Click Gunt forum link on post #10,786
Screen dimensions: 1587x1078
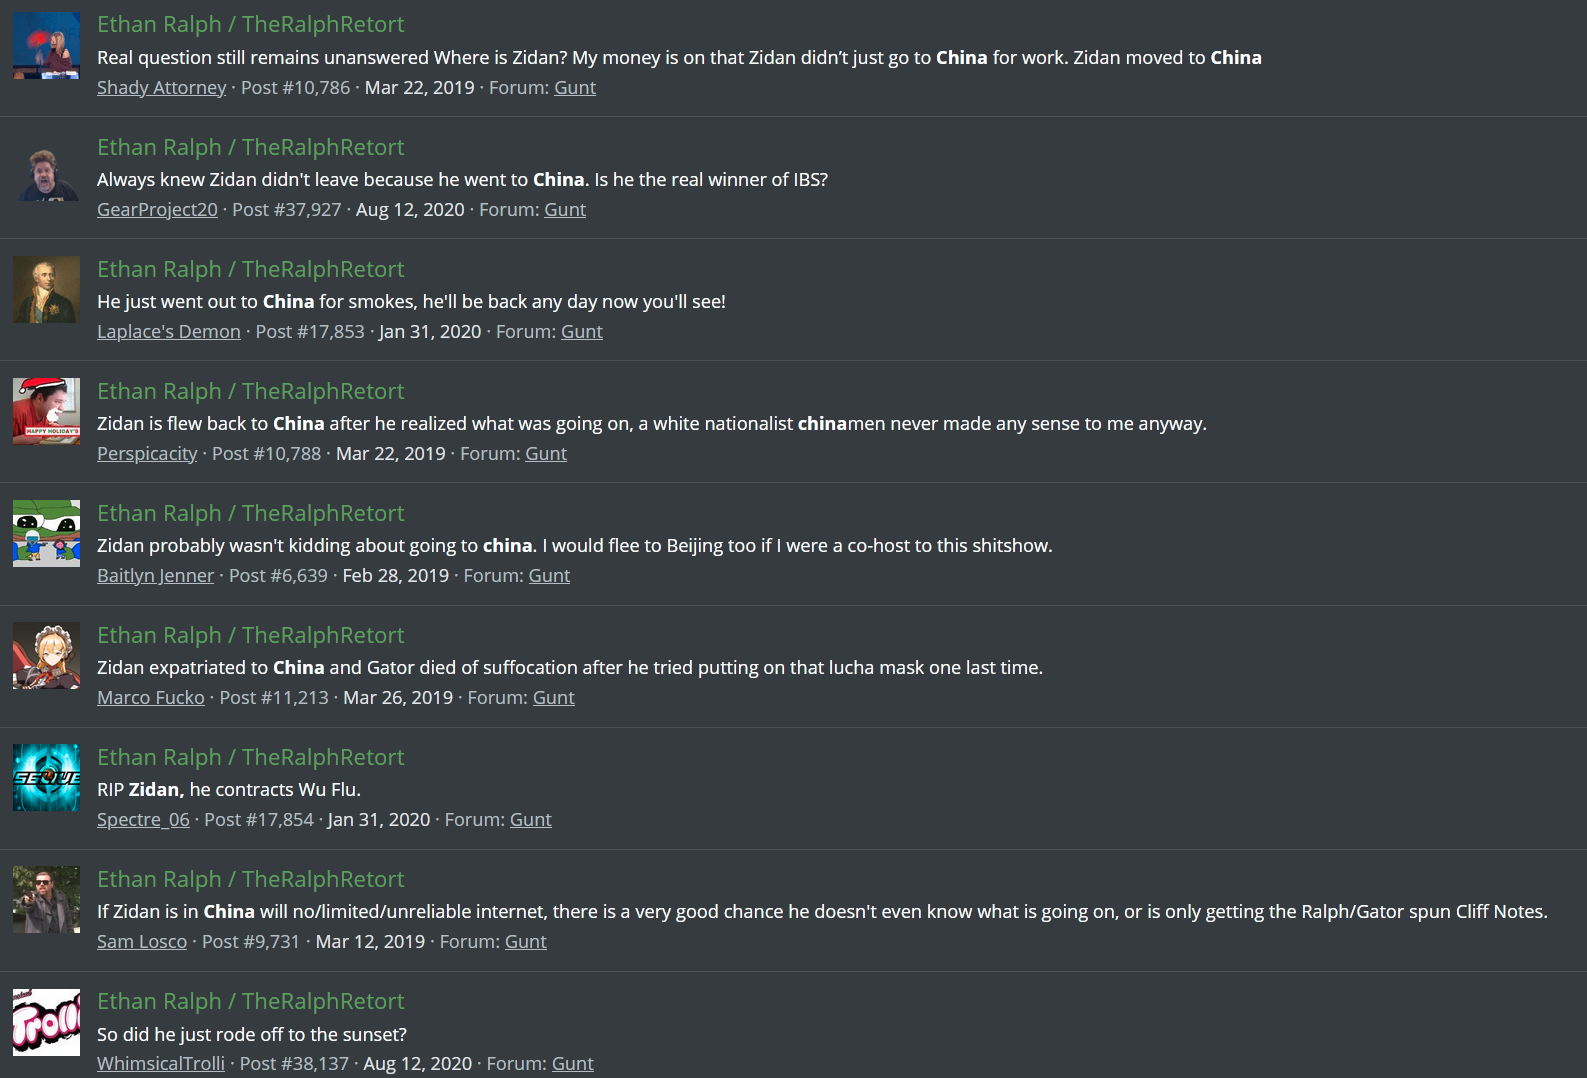click(574, 88)
